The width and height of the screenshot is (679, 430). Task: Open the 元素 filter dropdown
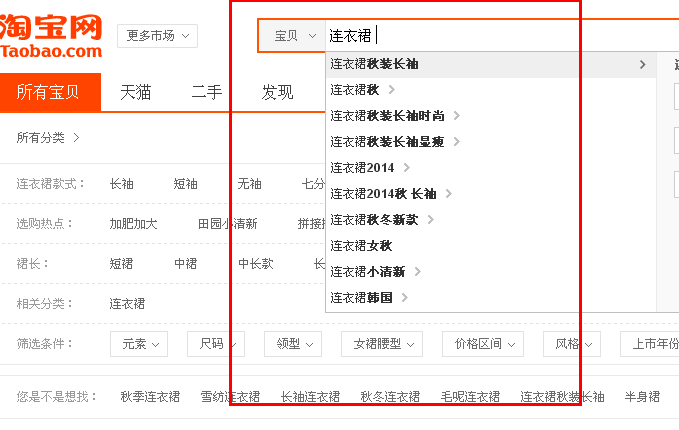[139, 344]
